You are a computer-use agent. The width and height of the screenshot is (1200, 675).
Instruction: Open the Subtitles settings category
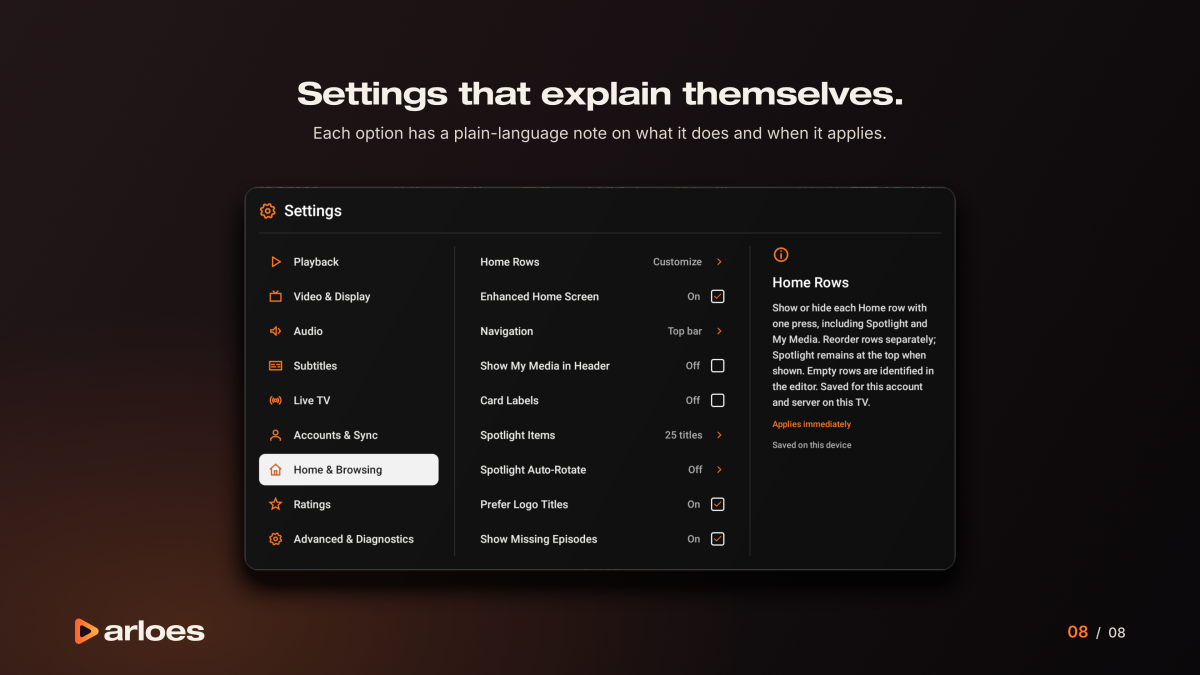348,366
